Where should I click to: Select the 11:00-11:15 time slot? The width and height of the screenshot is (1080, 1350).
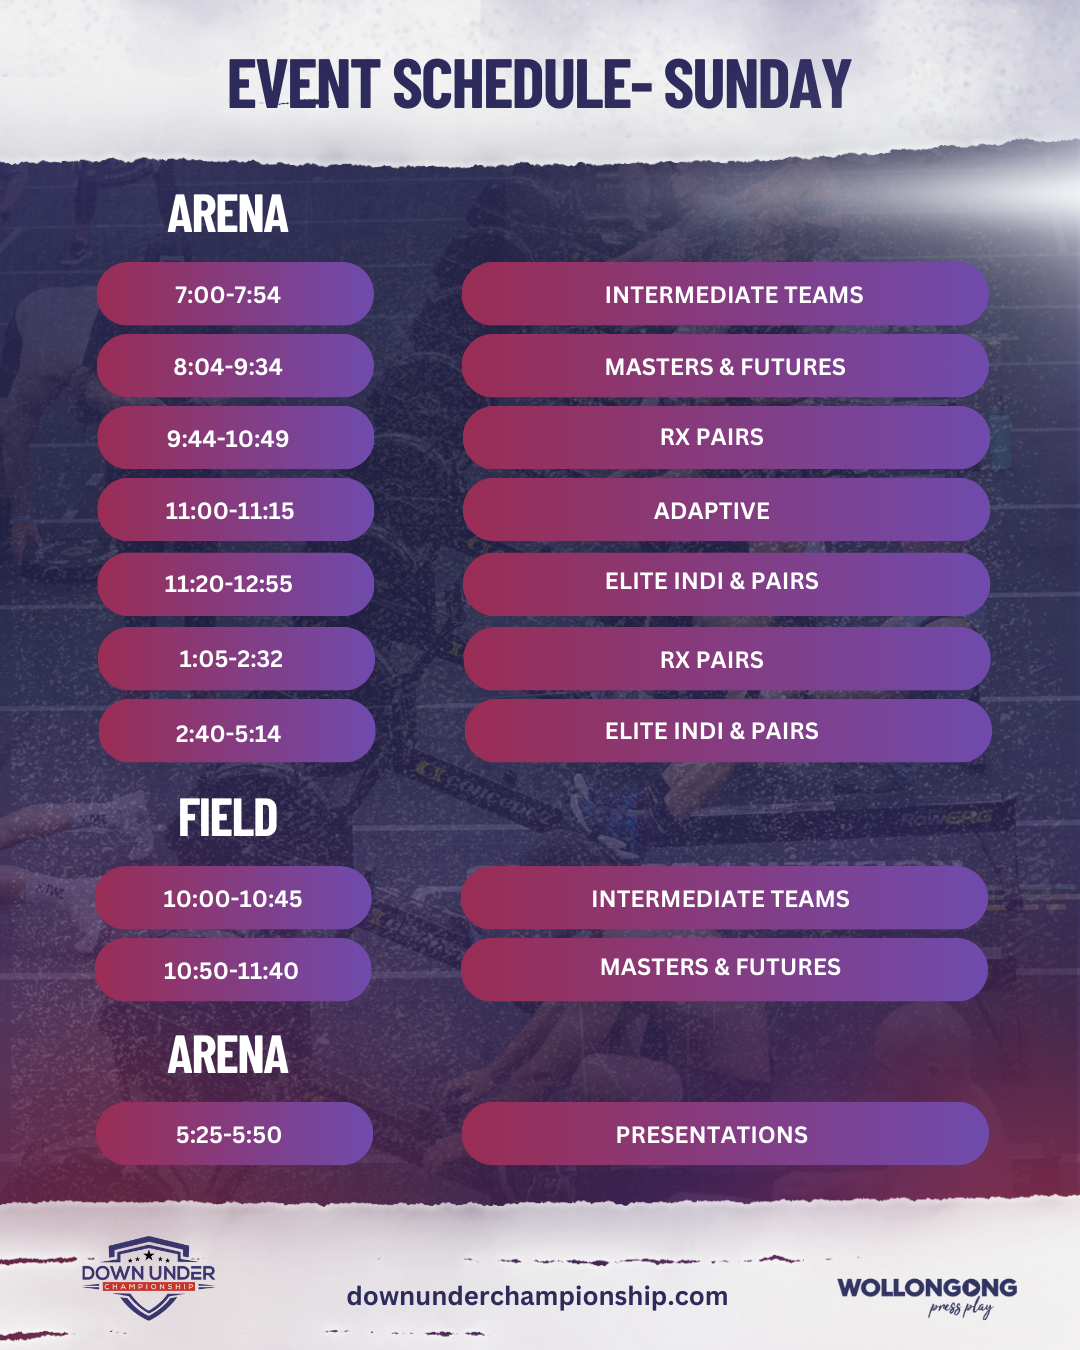[235, 510]
